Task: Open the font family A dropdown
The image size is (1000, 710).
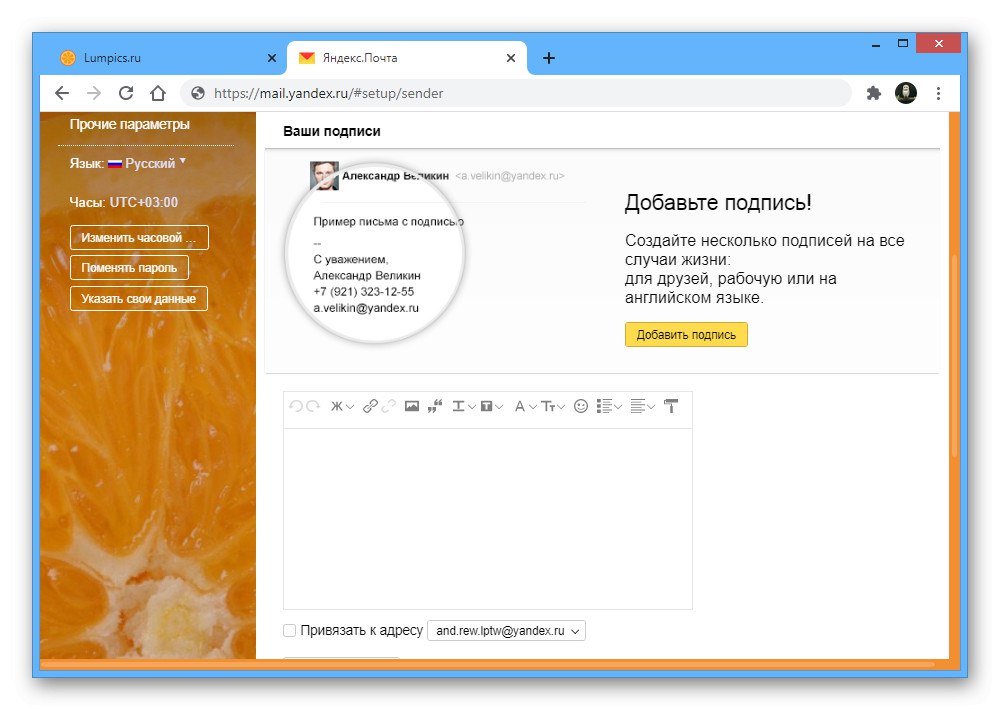Action: pyautogui.click(x=526, y=406)
